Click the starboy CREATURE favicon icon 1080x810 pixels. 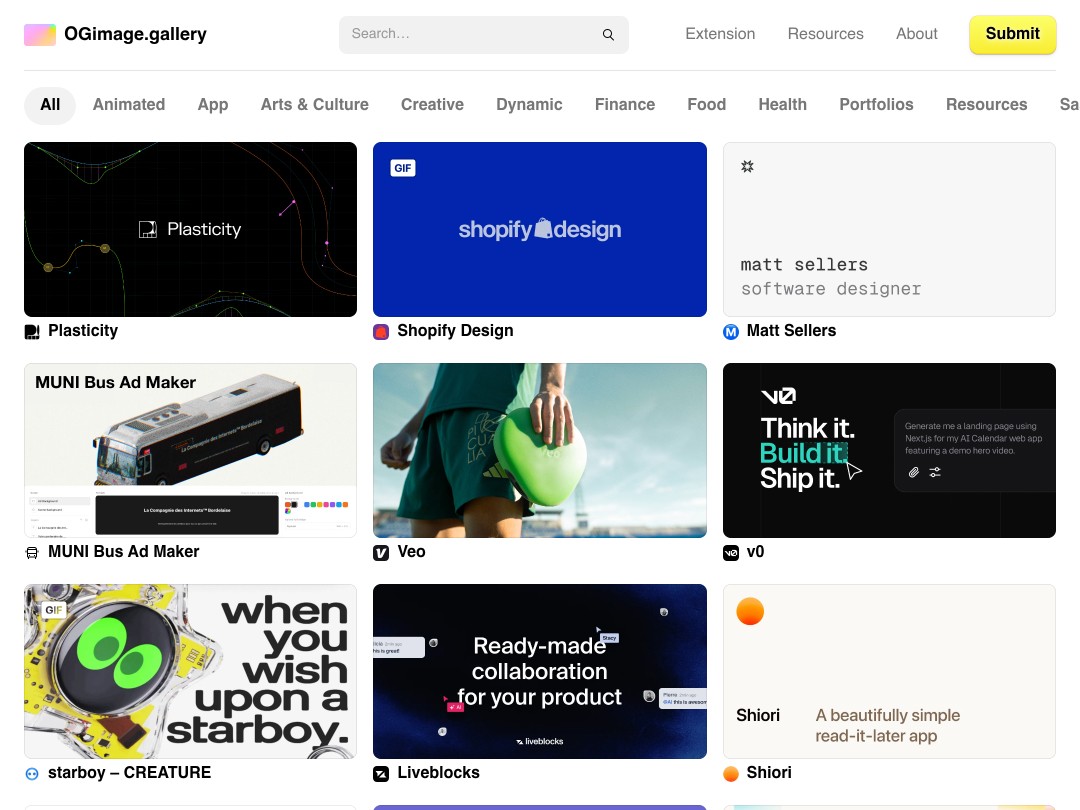[32, 773]
